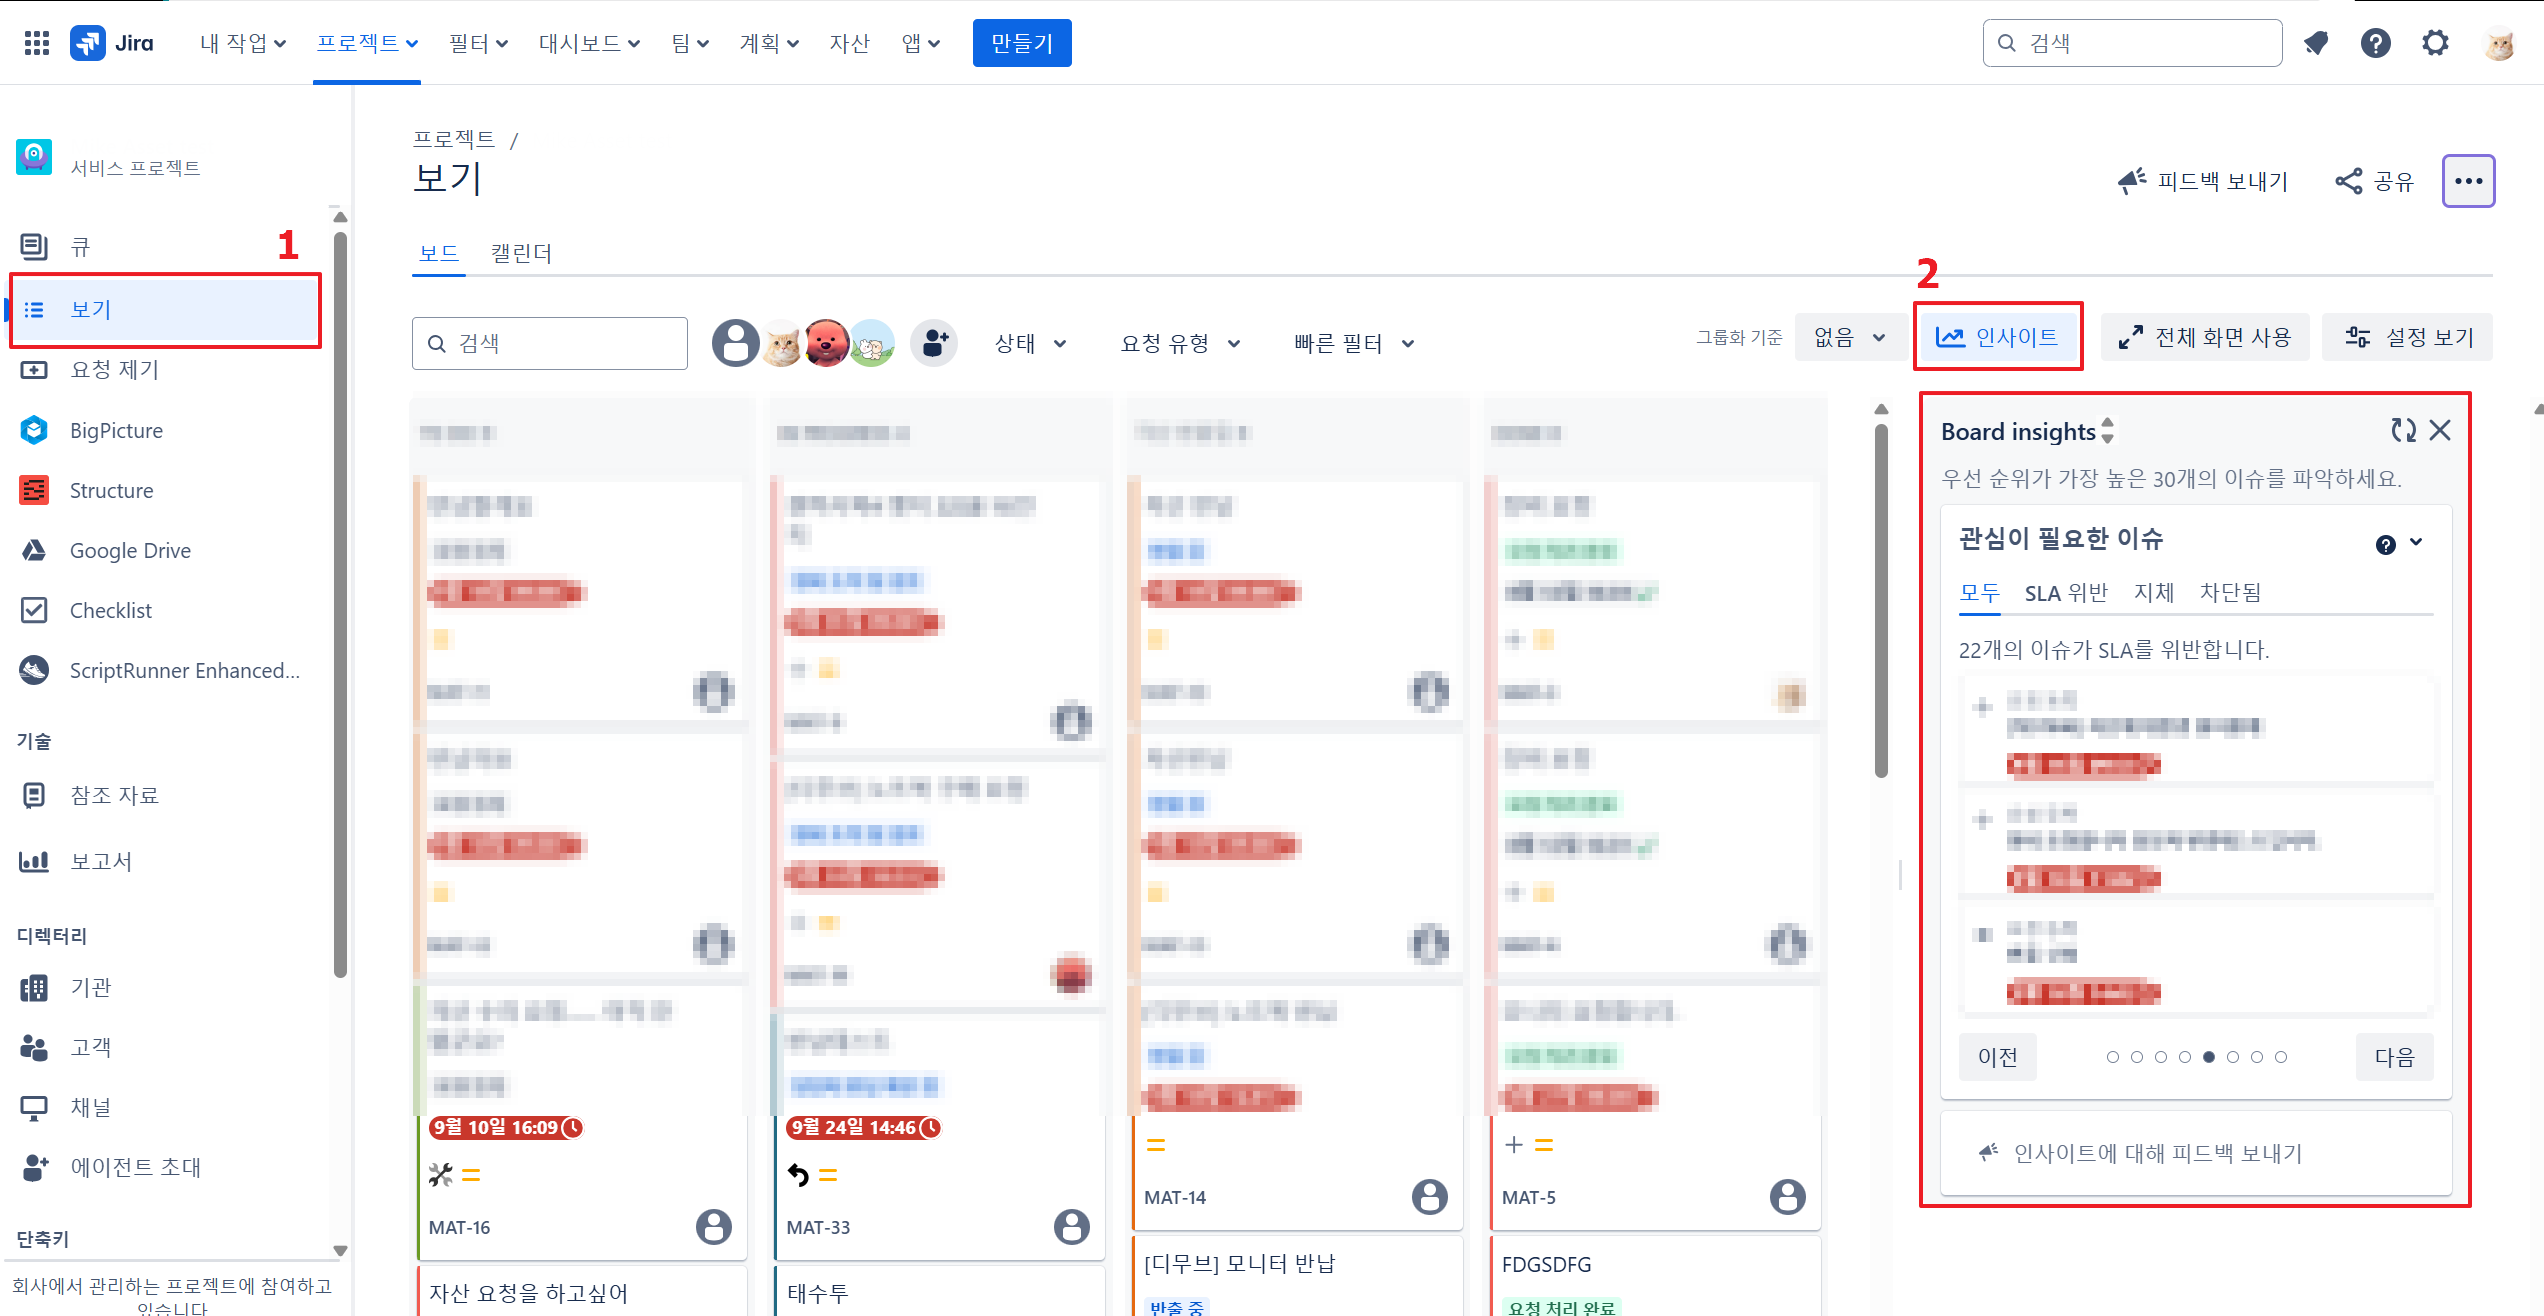Click the 만들기 button
The image size is (2544, 1316).
coord(1021,43)
